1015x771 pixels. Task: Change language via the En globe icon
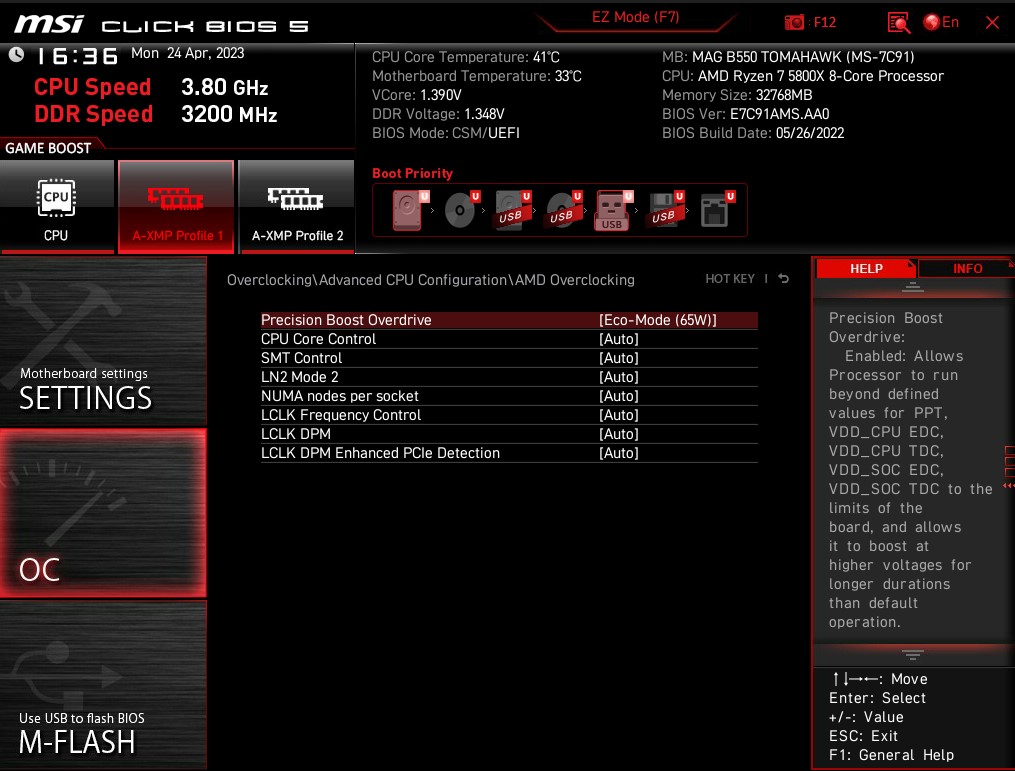point(941,23)
